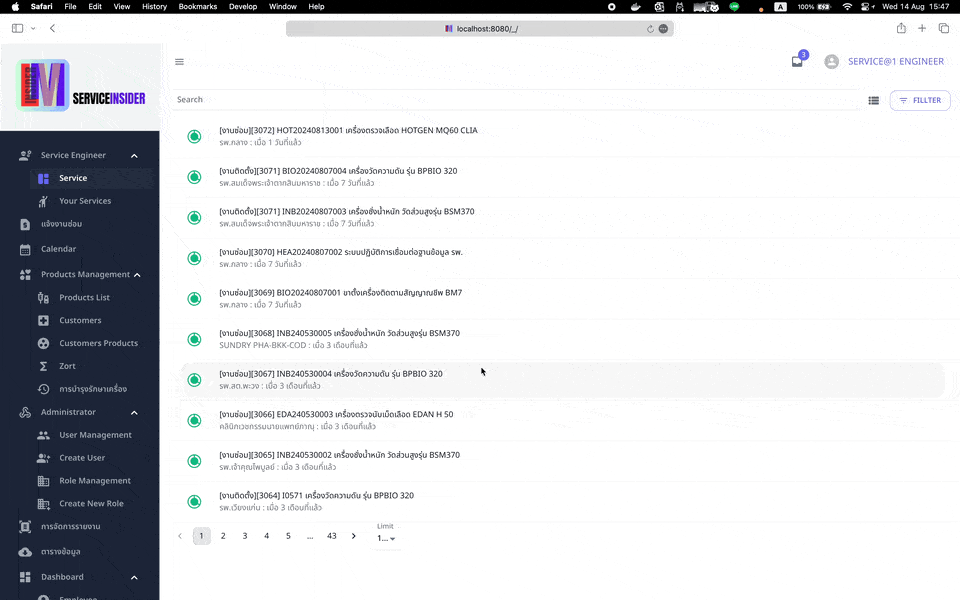Toggle the status circle on job I0571
Viewport: 960px width, 600px height.
tap(194, 500)
